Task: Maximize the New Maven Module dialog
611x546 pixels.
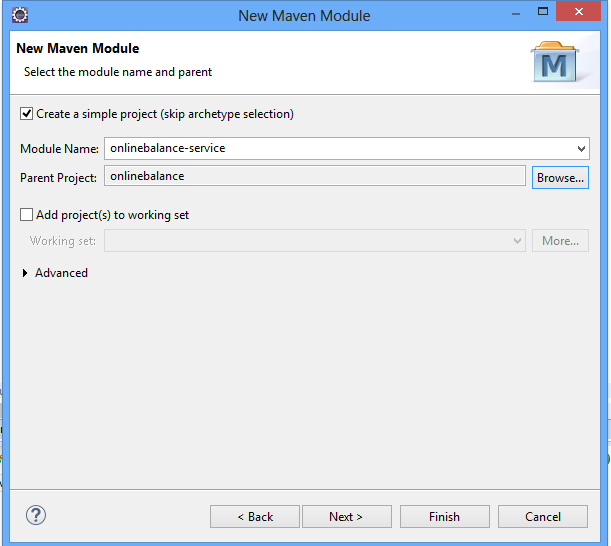Action: tap(543, 11)
